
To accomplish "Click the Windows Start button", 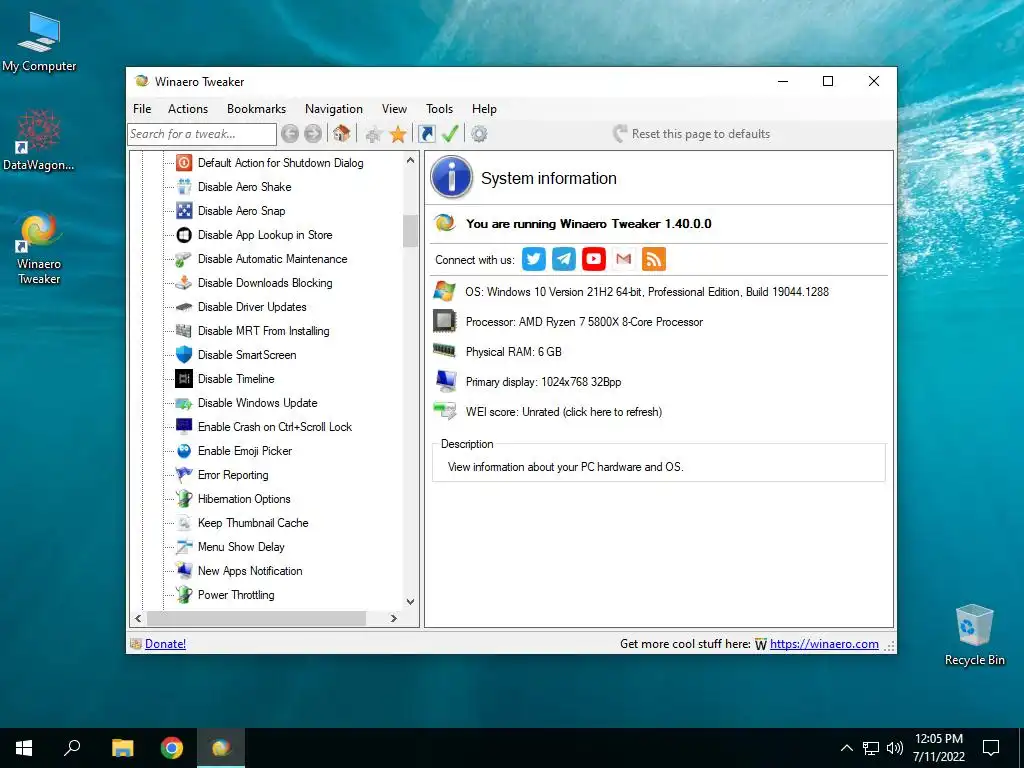I will [24, 748].
